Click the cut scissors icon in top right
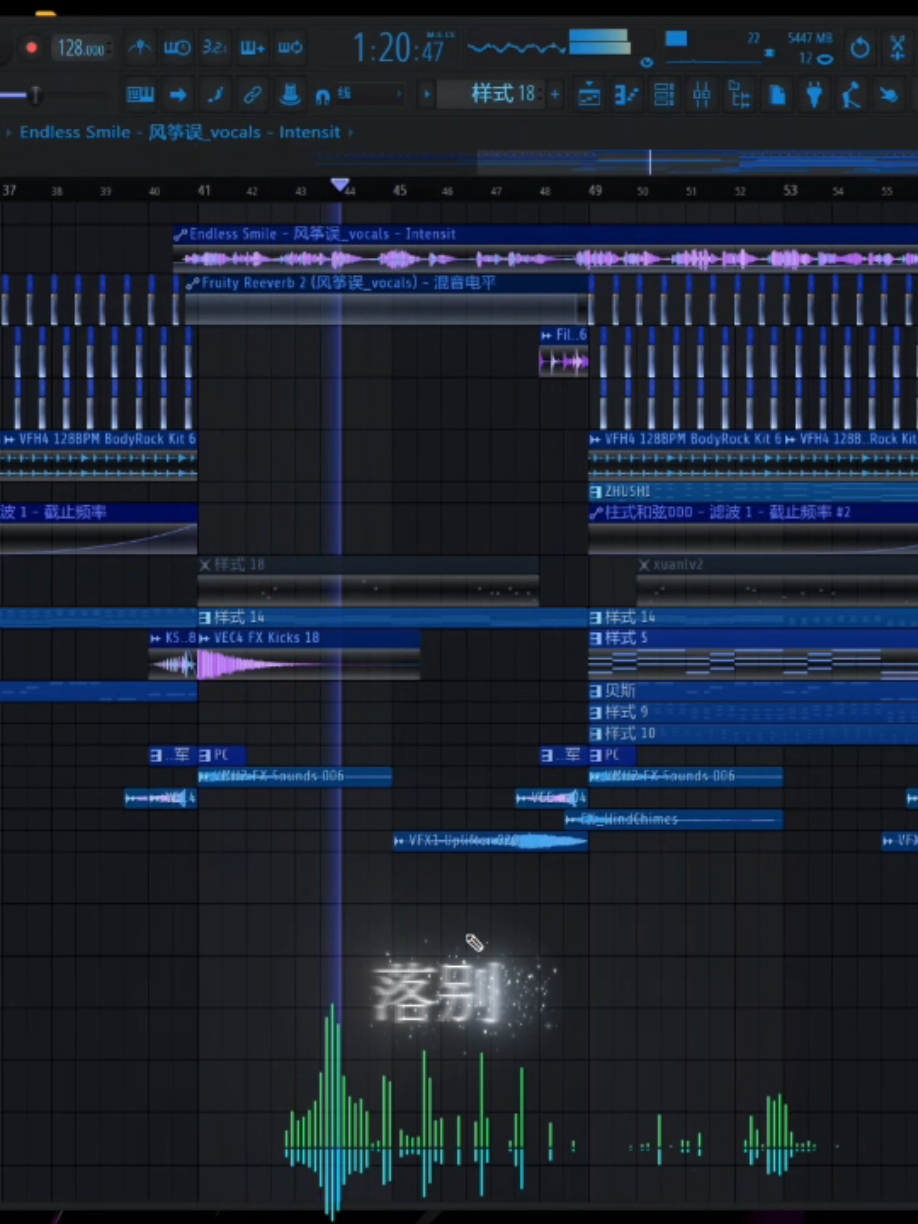 coord(897,47)
